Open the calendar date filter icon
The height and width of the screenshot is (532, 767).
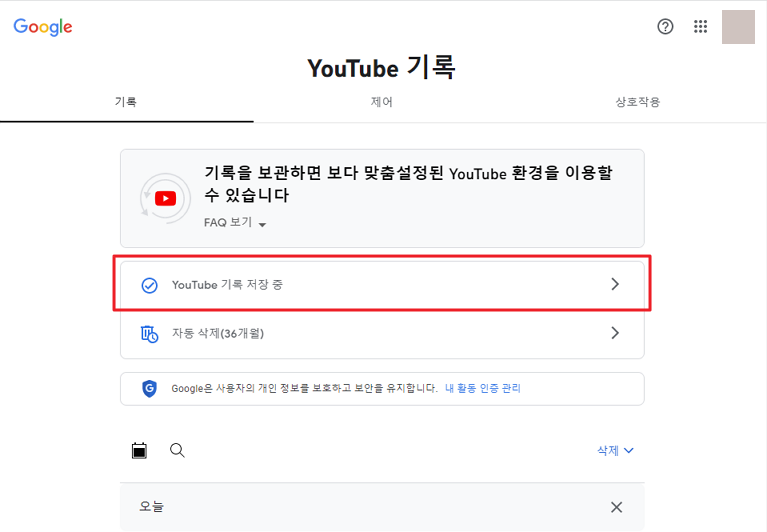(139, 450)
